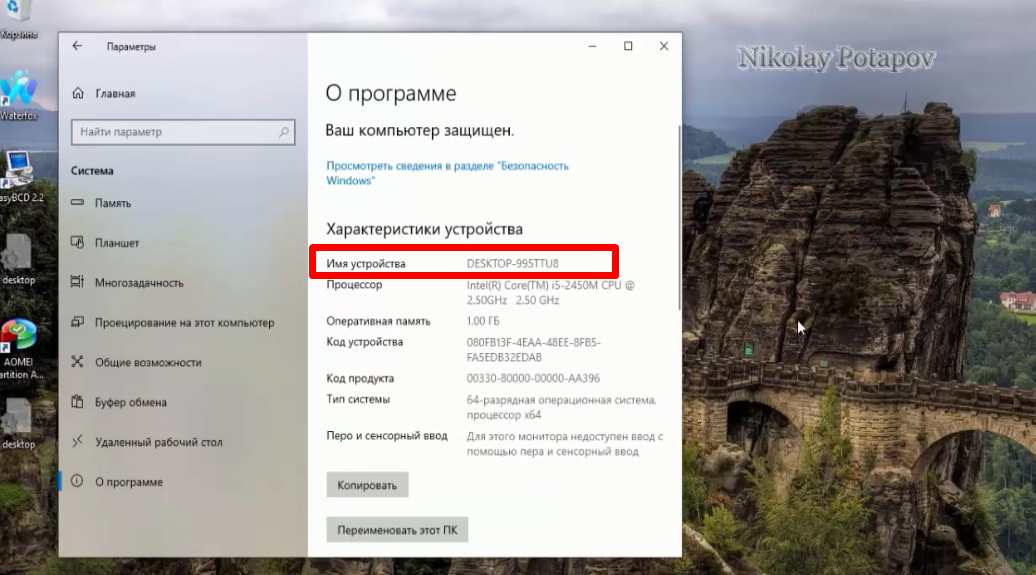Select the О программе info icon
1036x575 pixels.
[x=77, y=481]
